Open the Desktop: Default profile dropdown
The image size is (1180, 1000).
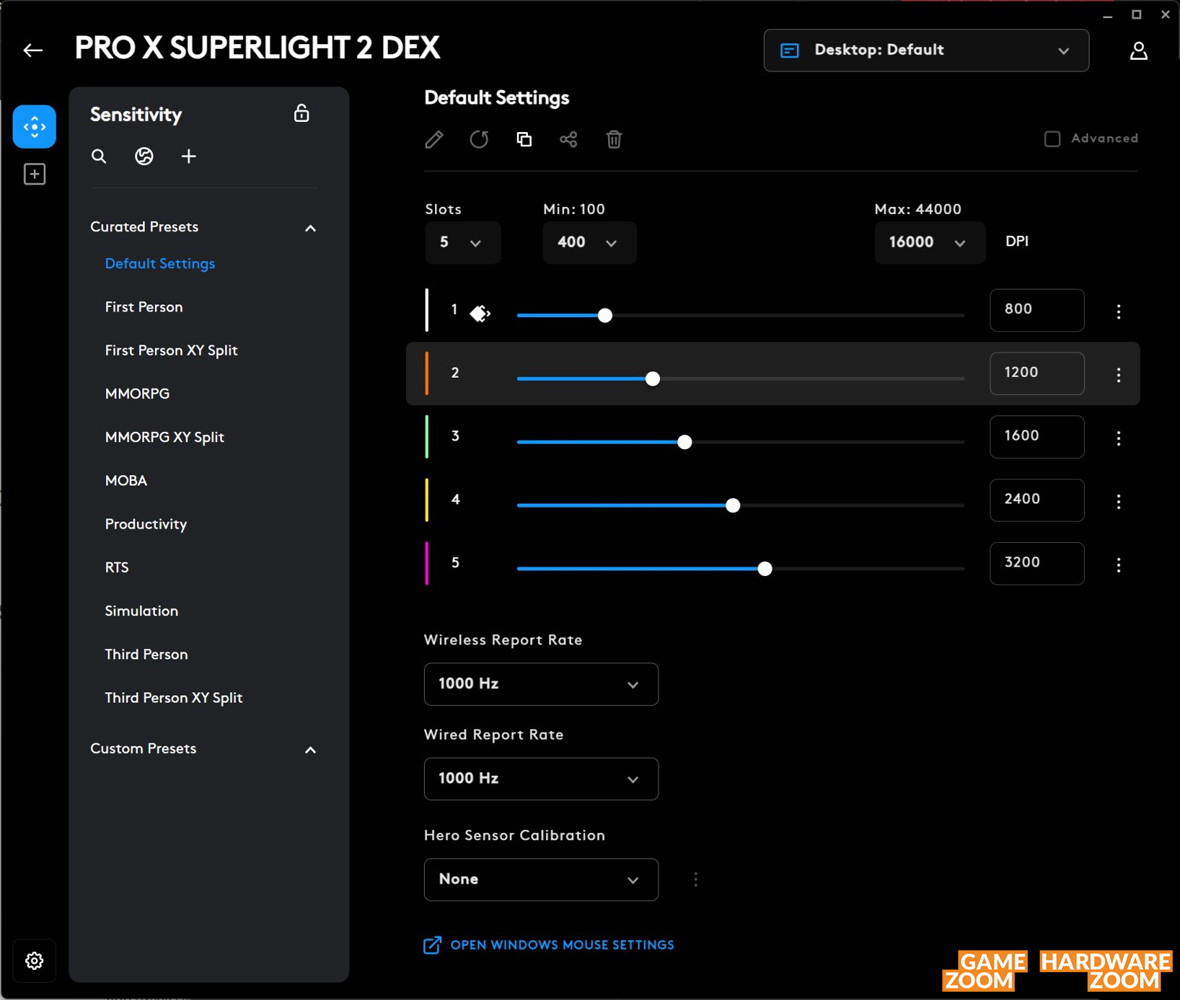[x=926, y=50]
